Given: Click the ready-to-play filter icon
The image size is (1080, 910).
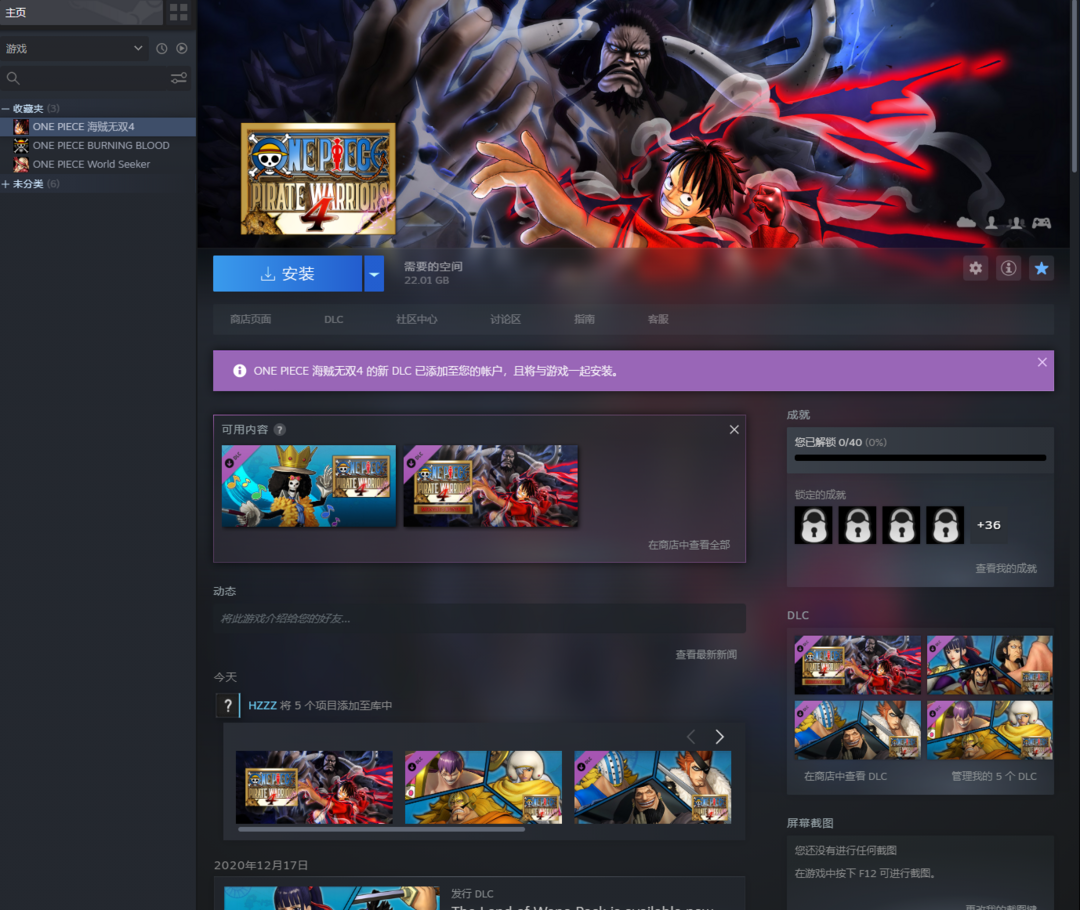Looking at the screenshot, I should coord(182,48).
